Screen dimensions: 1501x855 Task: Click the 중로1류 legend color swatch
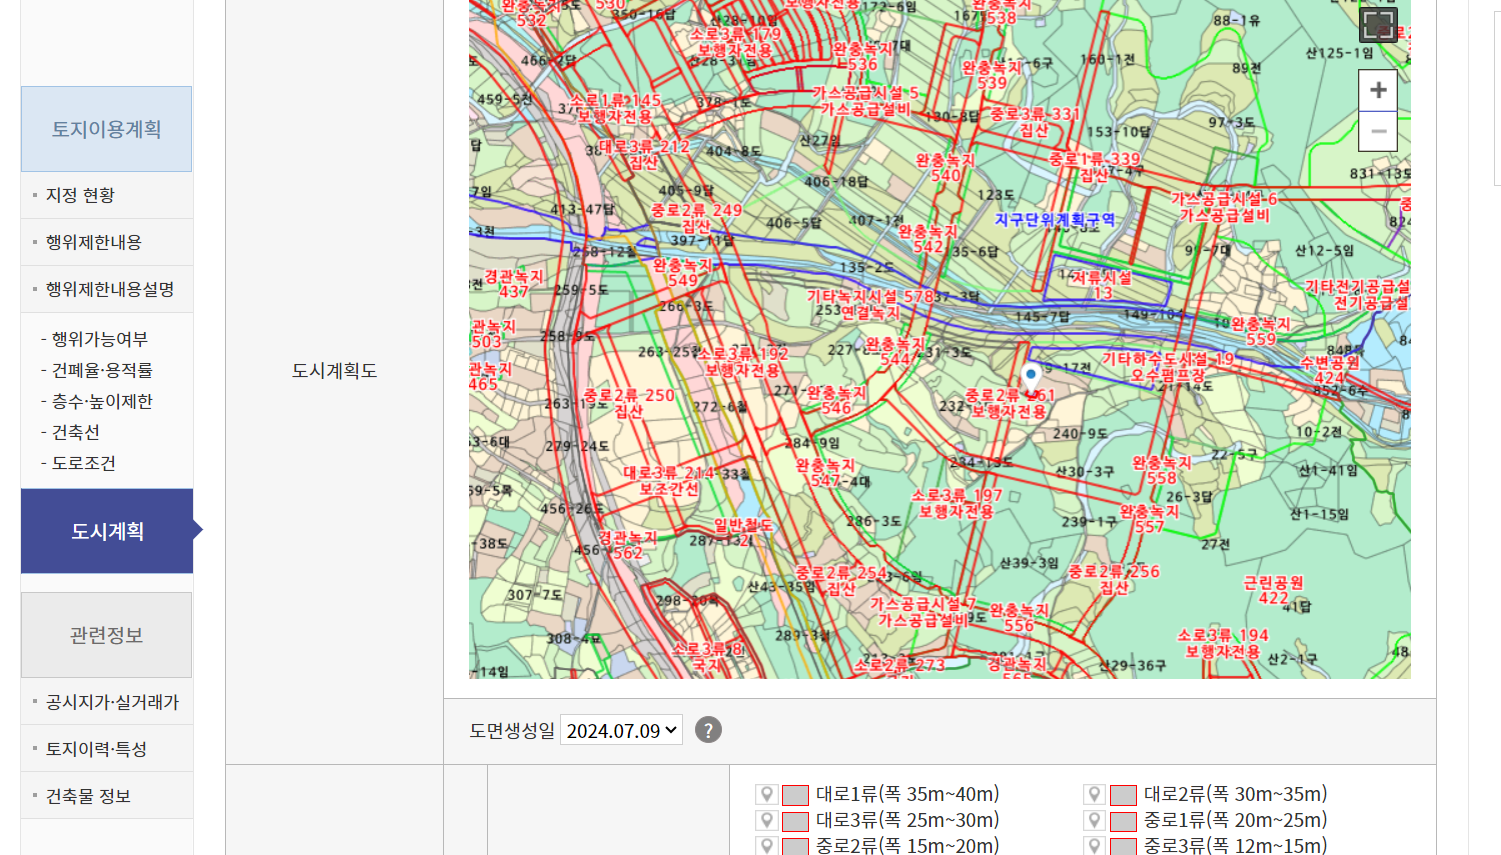[x=1123, y=821]
